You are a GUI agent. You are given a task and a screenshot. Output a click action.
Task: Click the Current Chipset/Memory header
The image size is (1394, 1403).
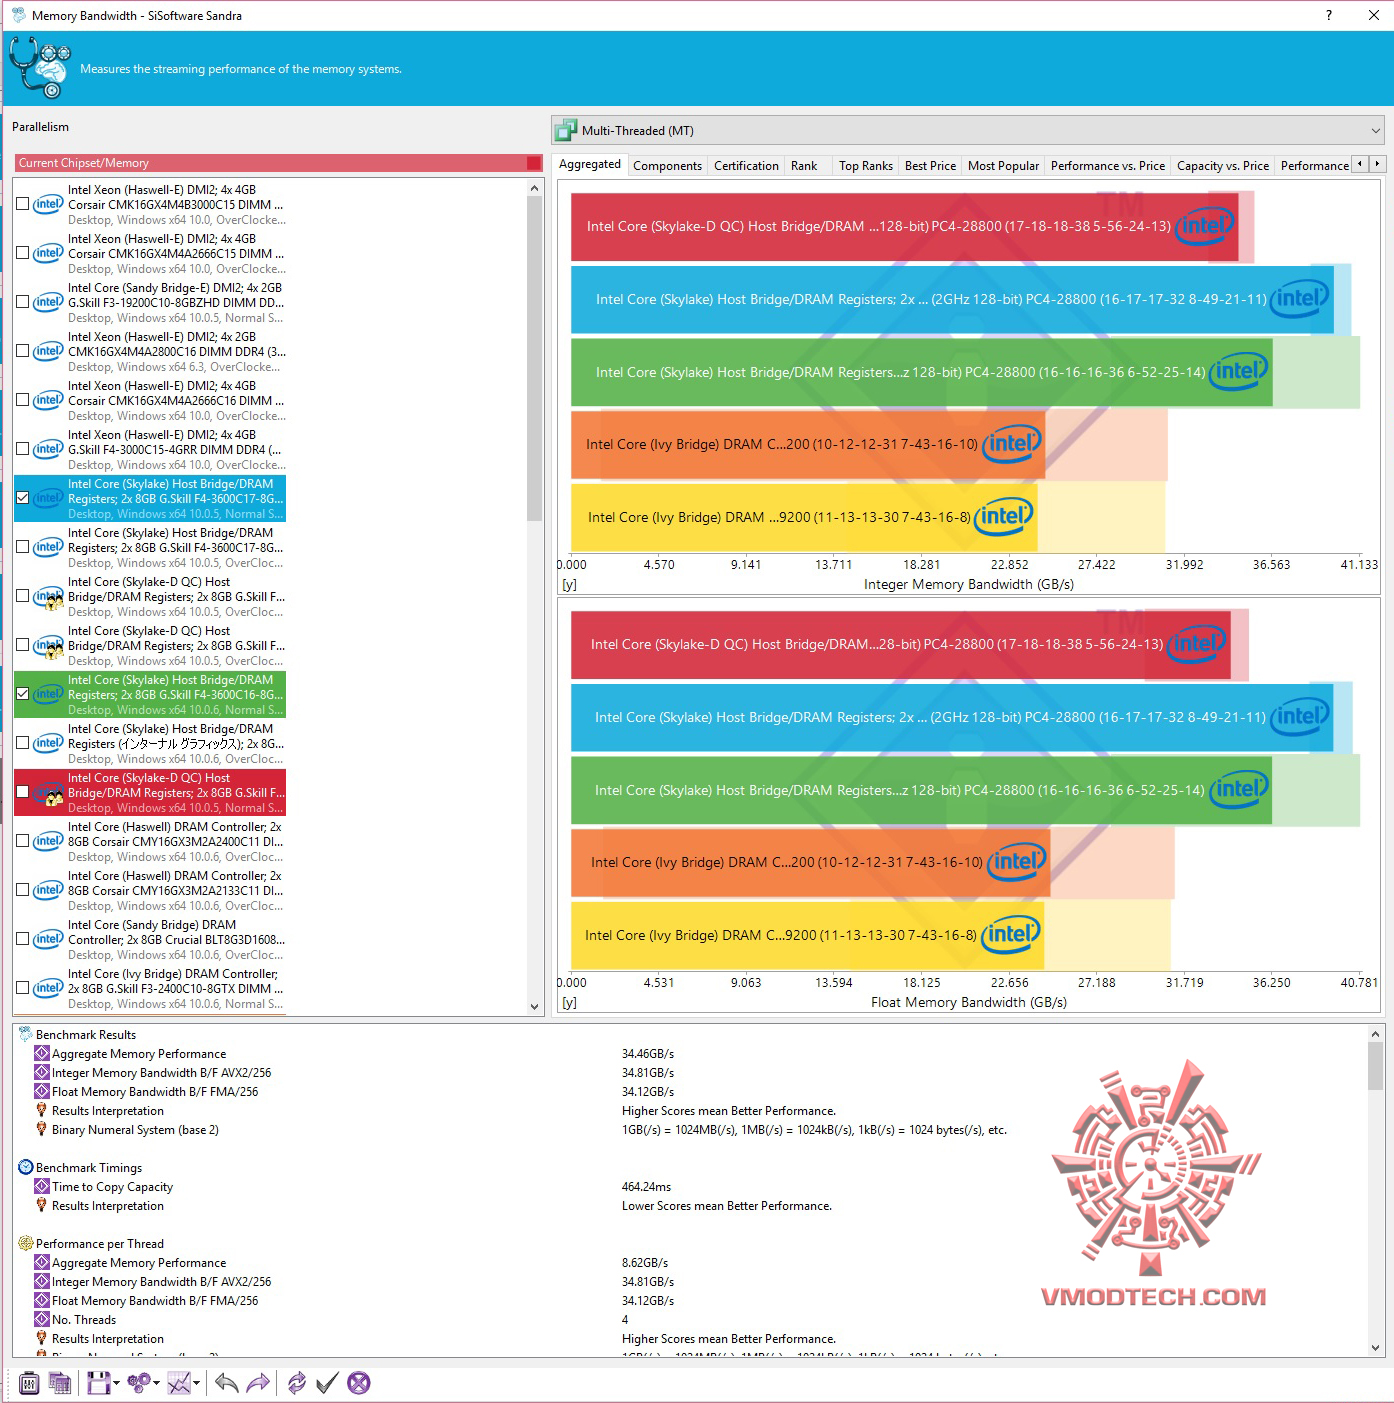279,163
